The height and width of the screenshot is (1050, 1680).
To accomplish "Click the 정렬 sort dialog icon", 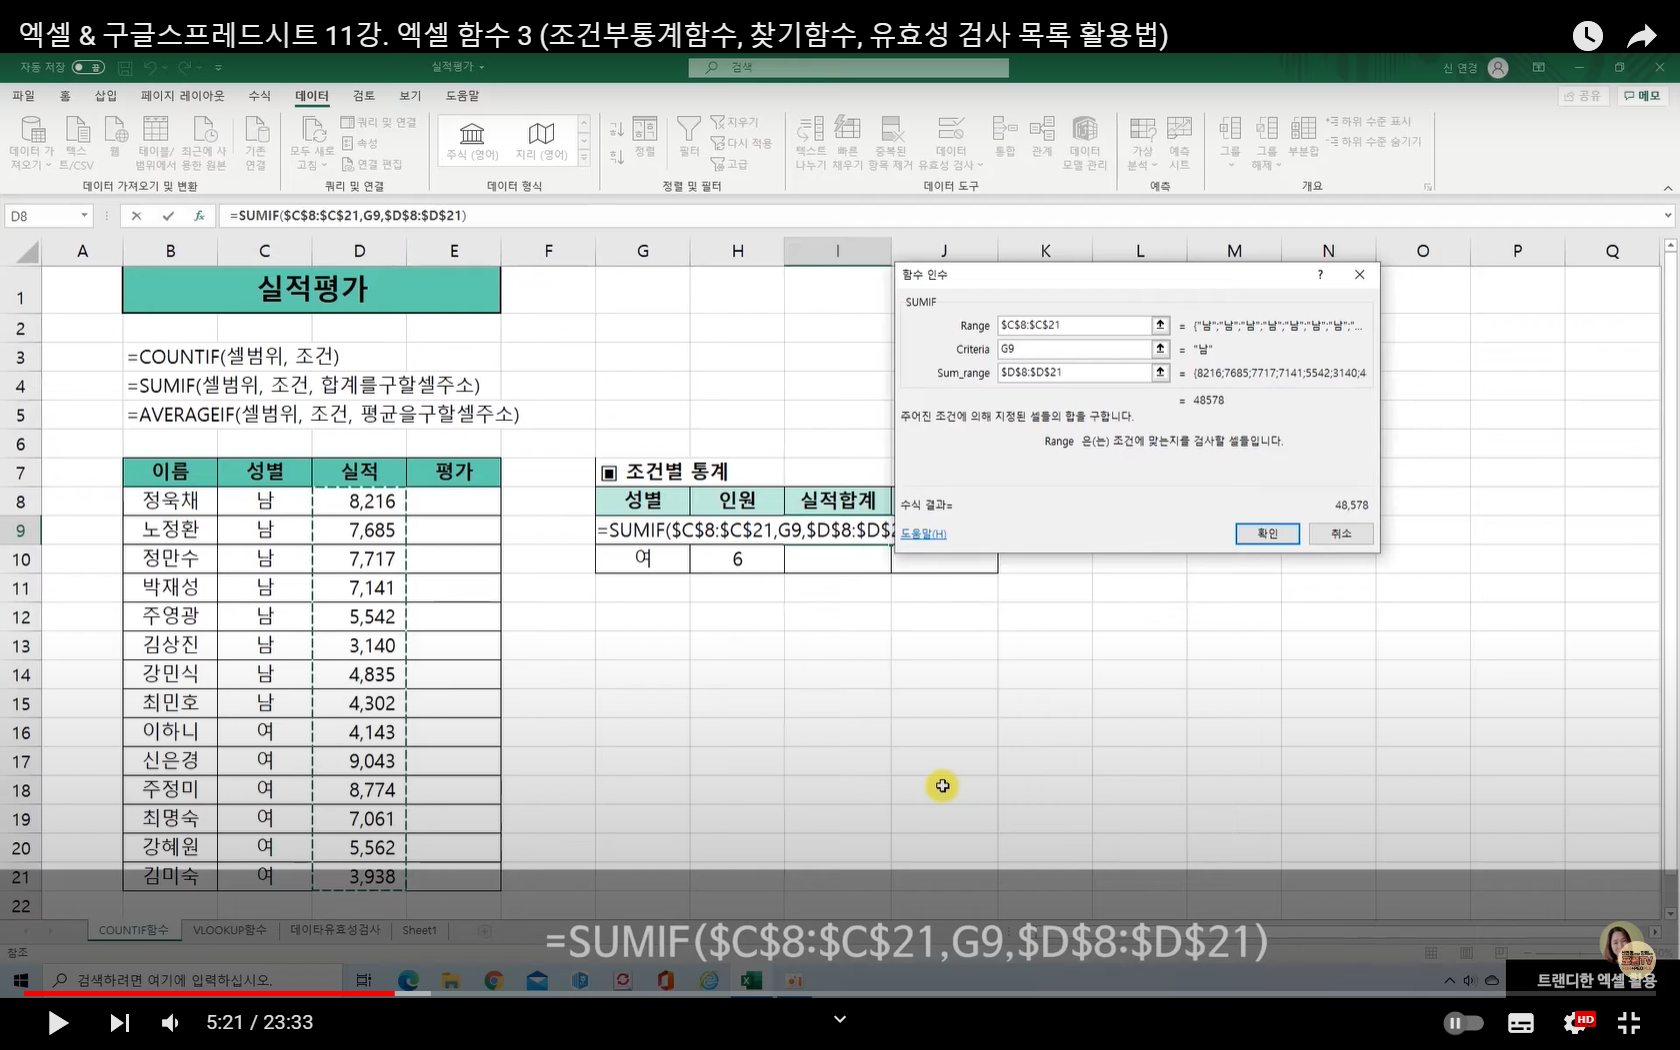I will coord(645,137).
